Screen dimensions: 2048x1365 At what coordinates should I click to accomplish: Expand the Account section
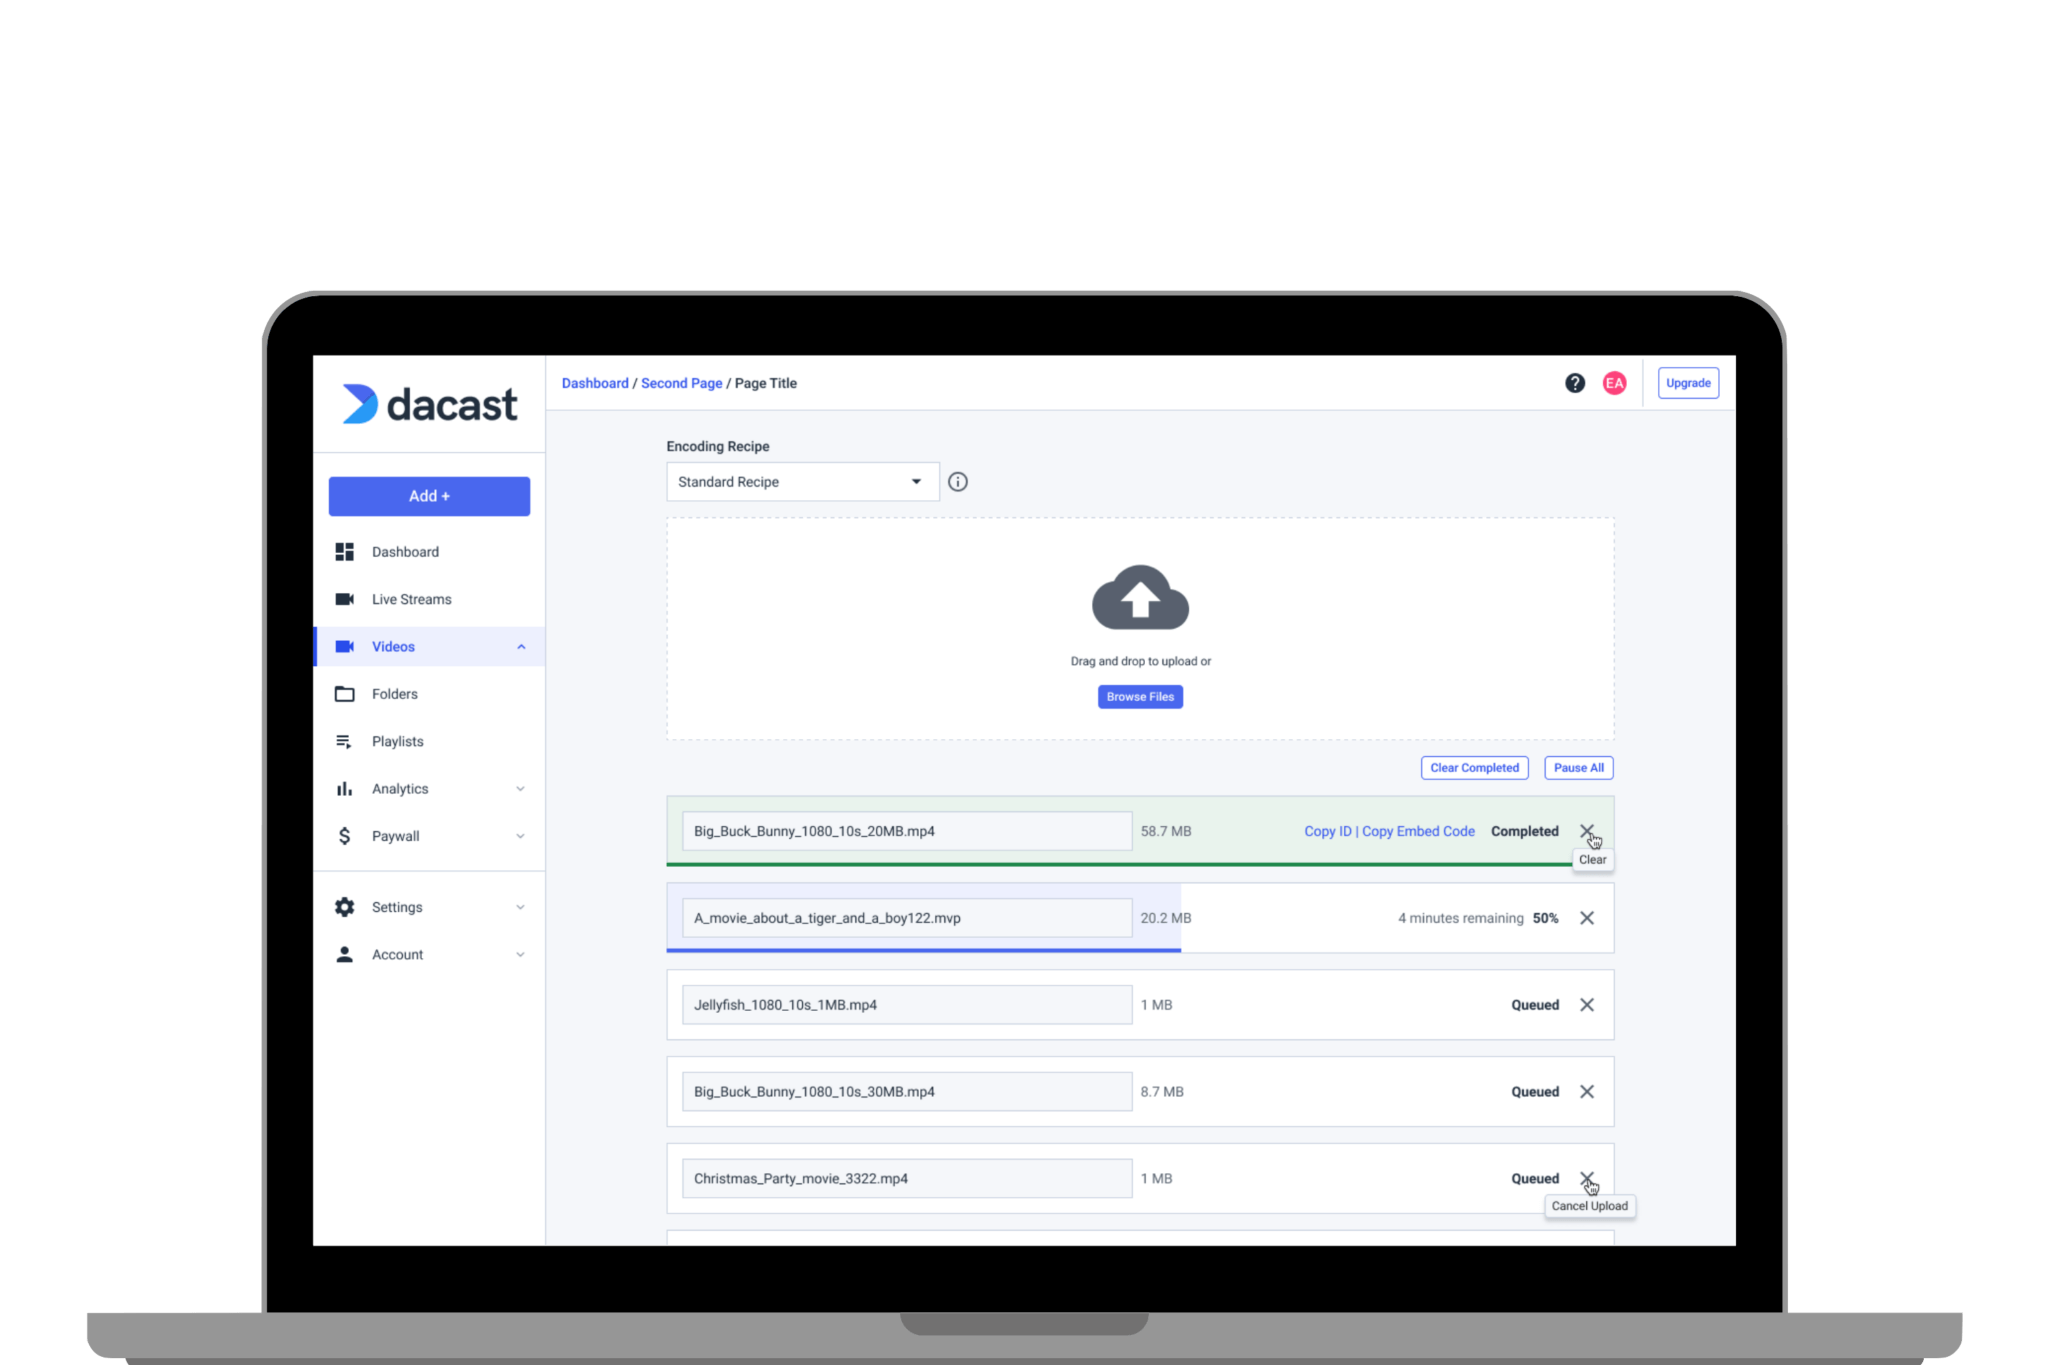[519, 954]
